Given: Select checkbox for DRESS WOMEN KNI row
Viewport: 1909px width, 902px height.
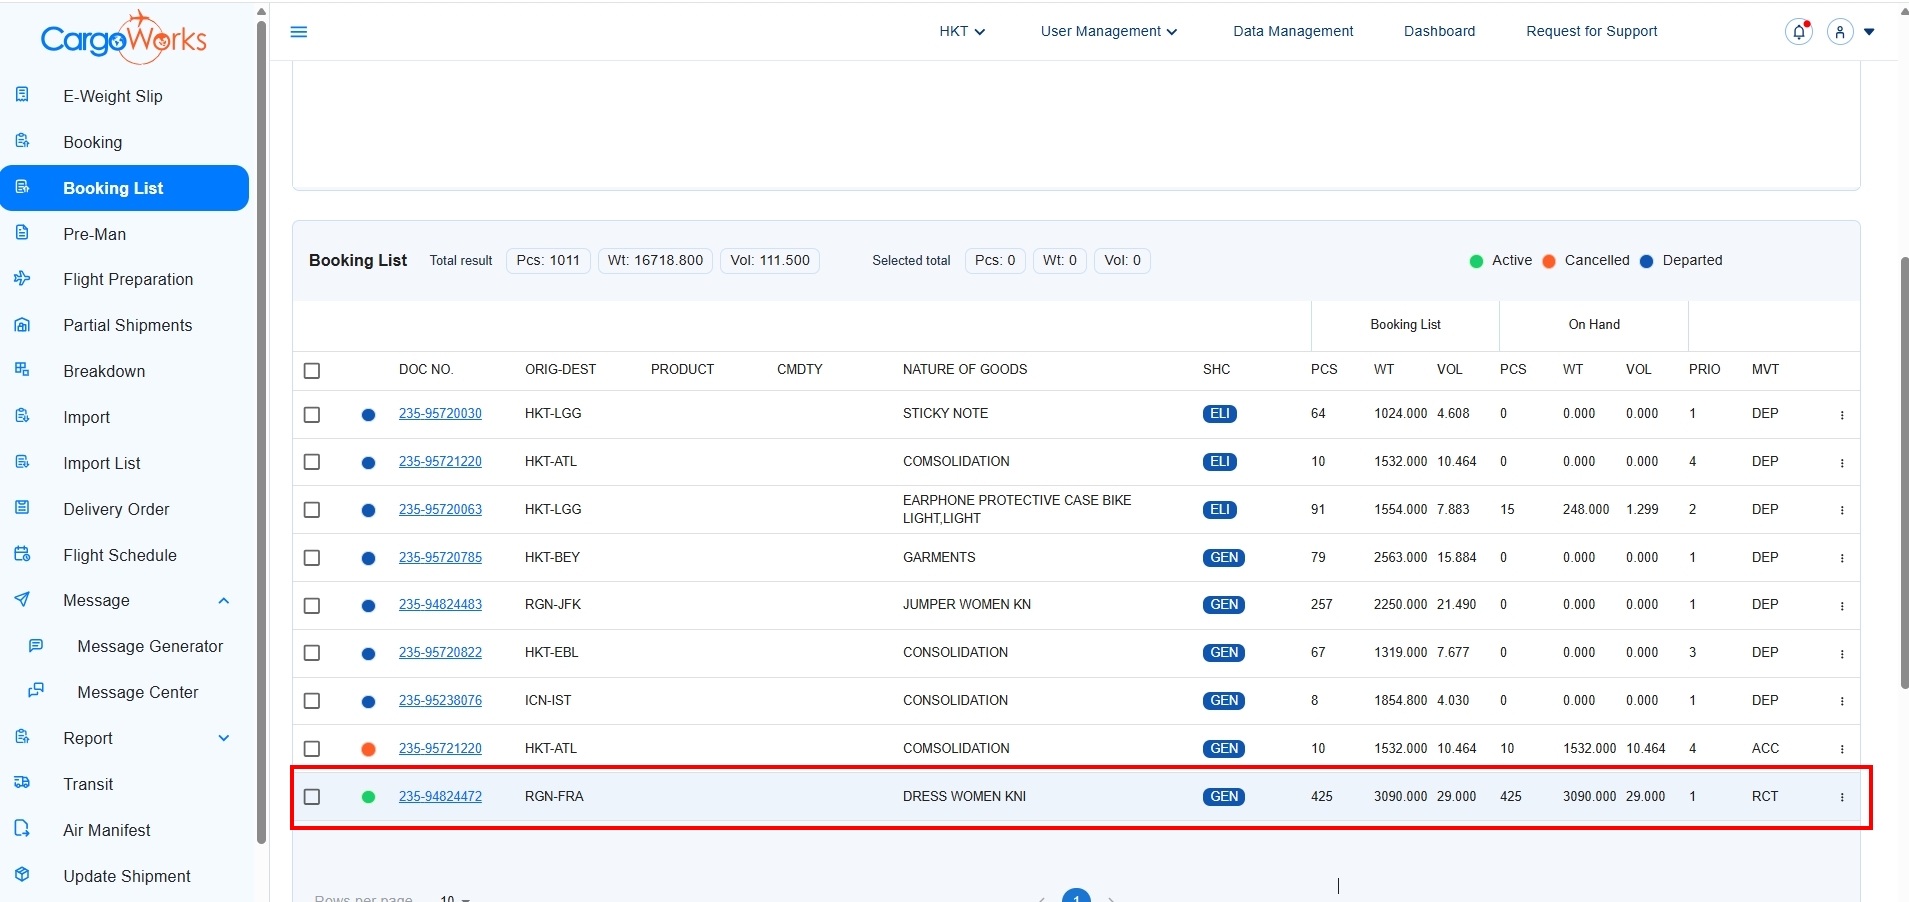Looking at the screenshot, I should tap(312, 797).
